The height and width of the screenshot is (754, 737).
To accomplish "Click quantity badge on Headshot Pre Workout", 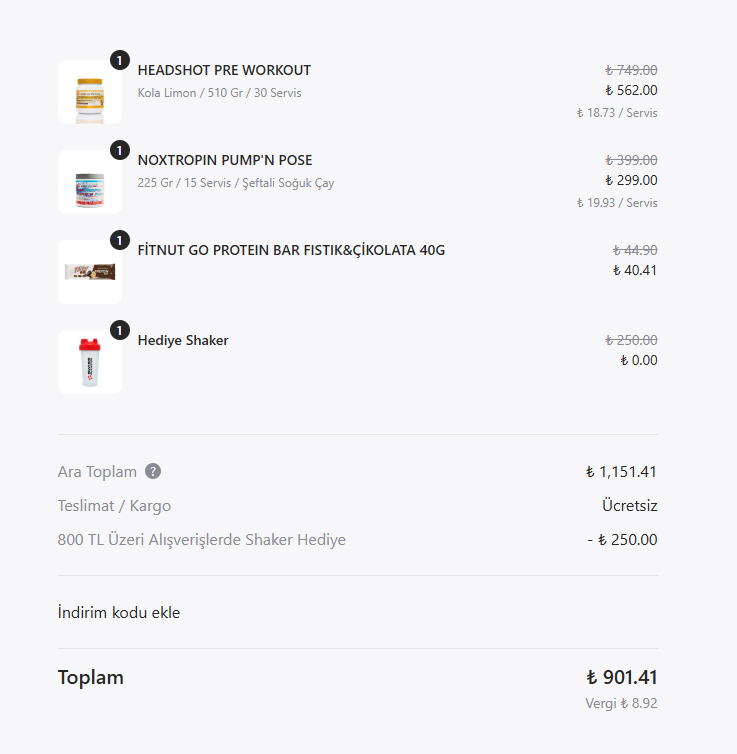I will (120, 60).
